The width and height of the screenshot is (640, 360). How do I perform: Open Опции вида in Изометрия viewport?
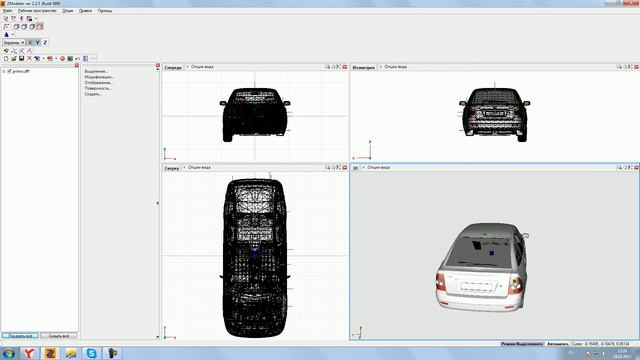click(395, 67)
